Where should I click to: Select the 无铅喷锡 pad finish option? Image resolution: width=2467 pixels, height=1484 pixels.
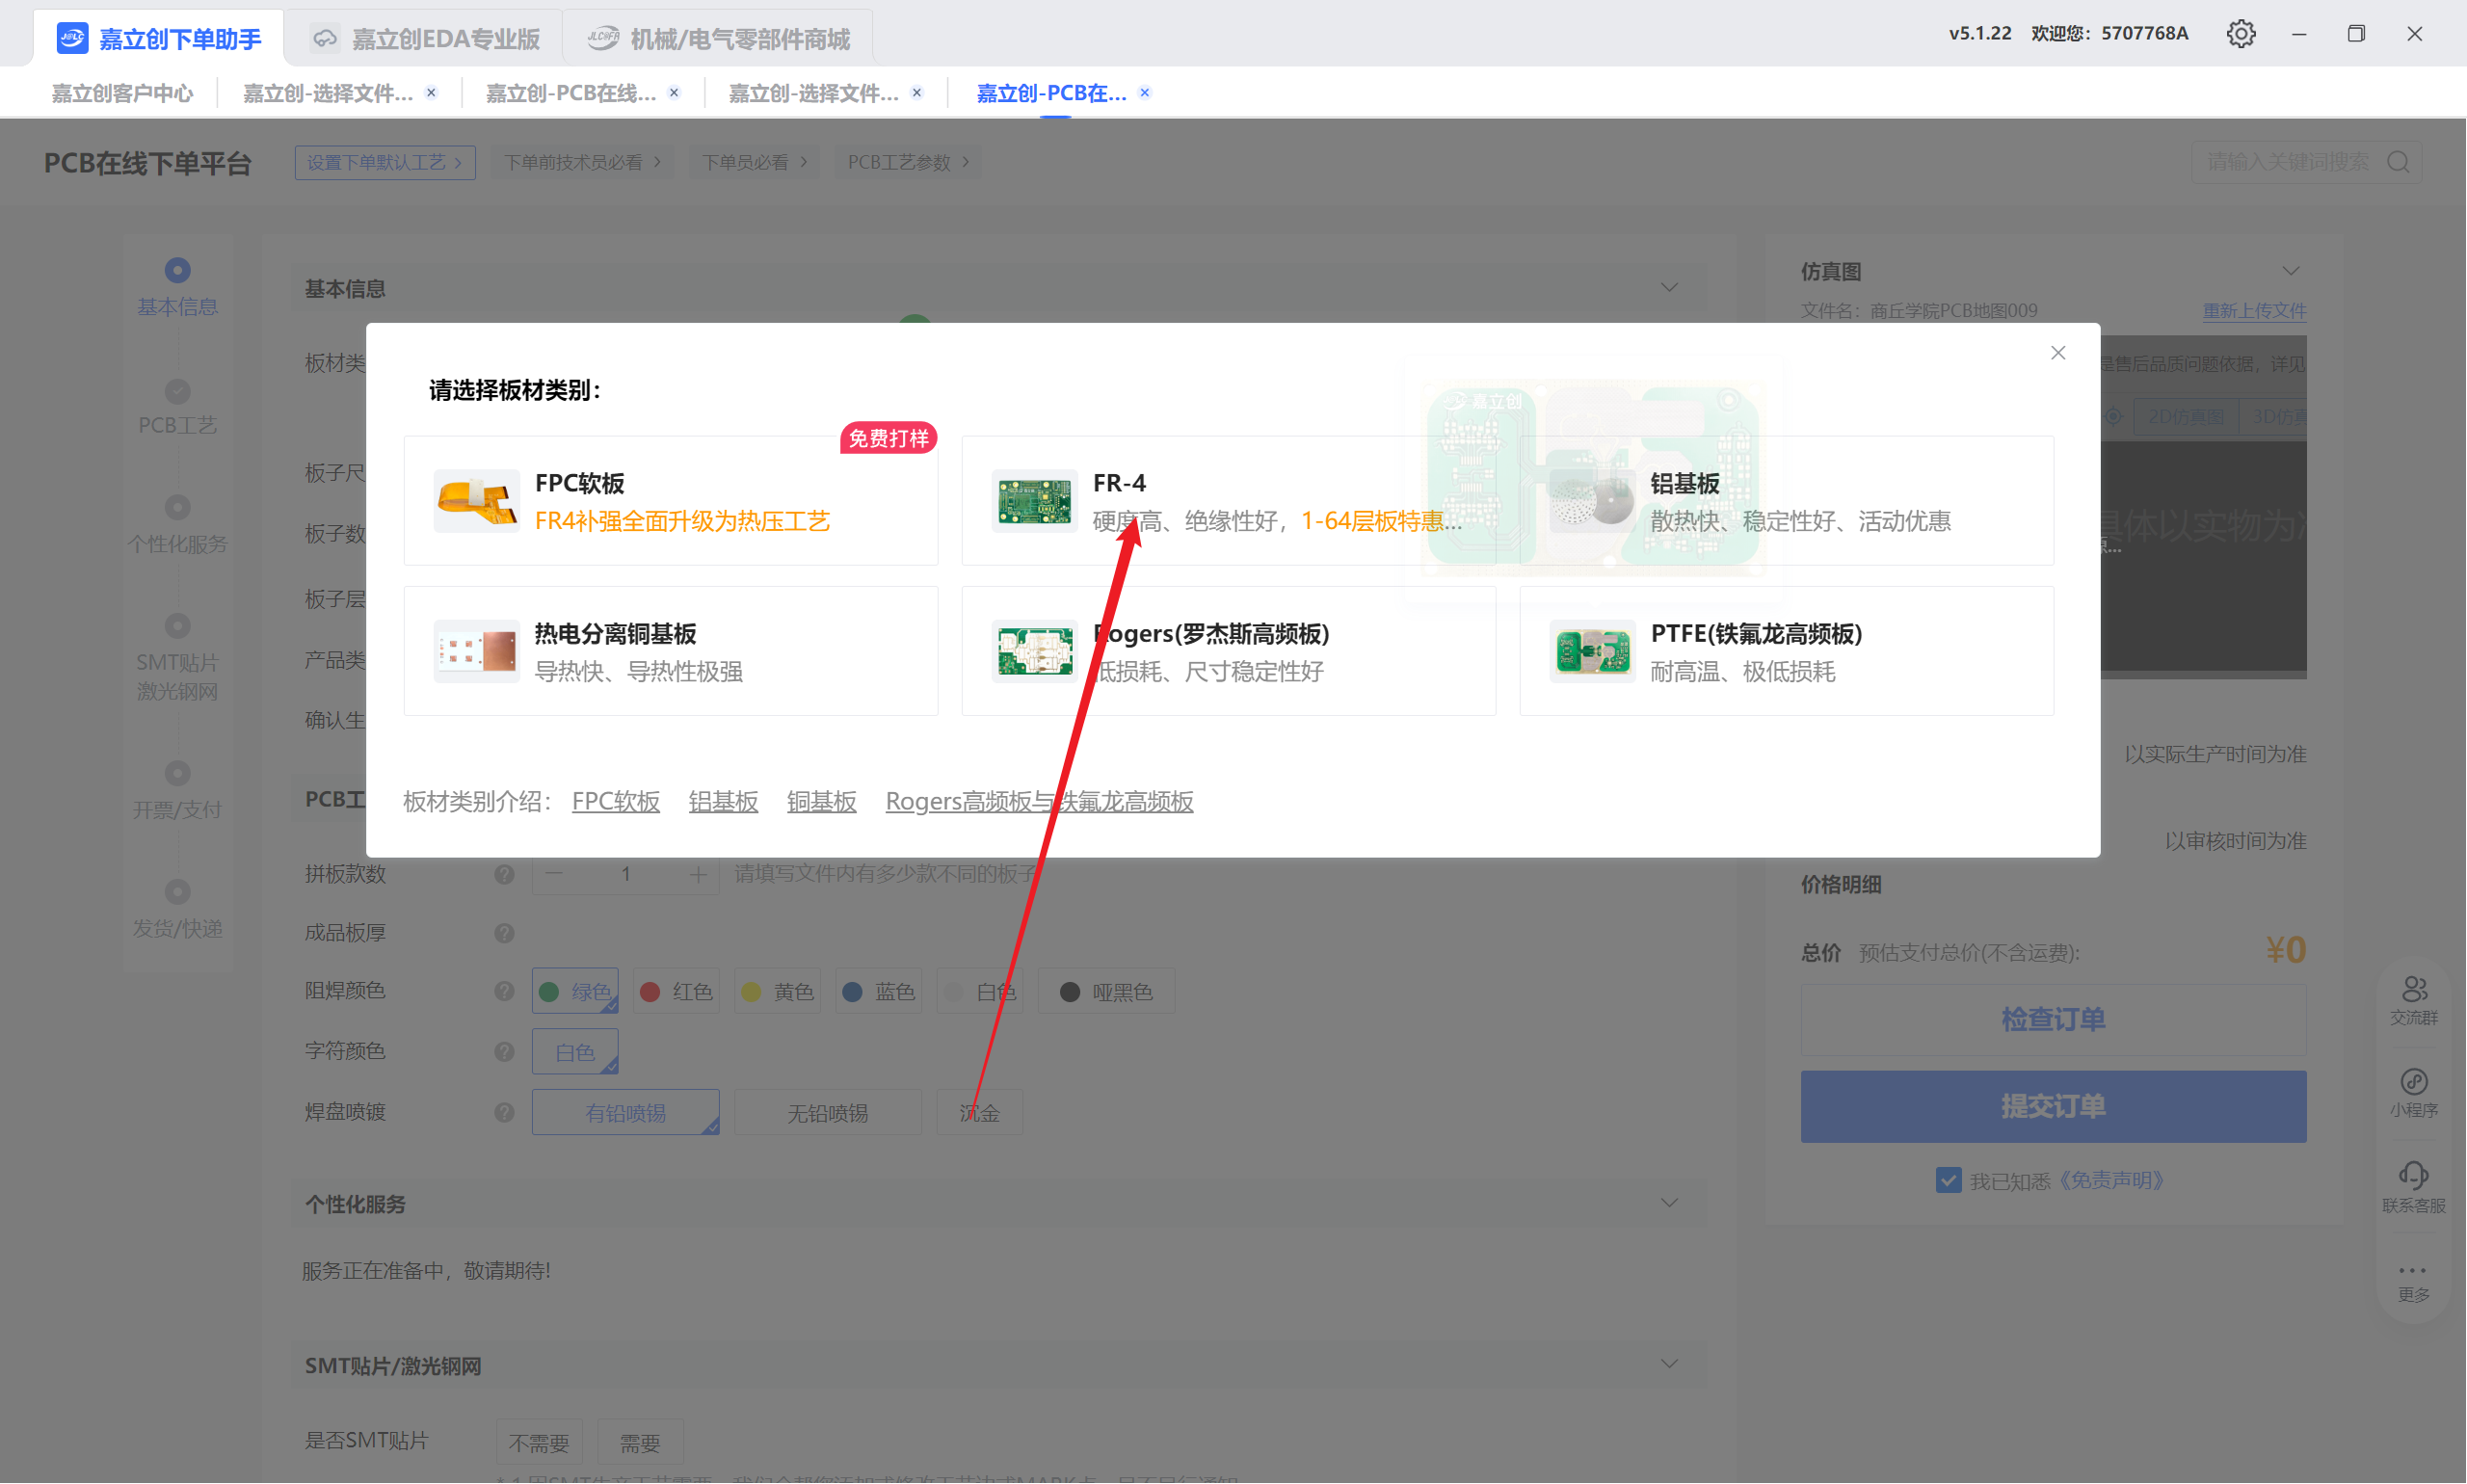click(x=827, y=1113)
